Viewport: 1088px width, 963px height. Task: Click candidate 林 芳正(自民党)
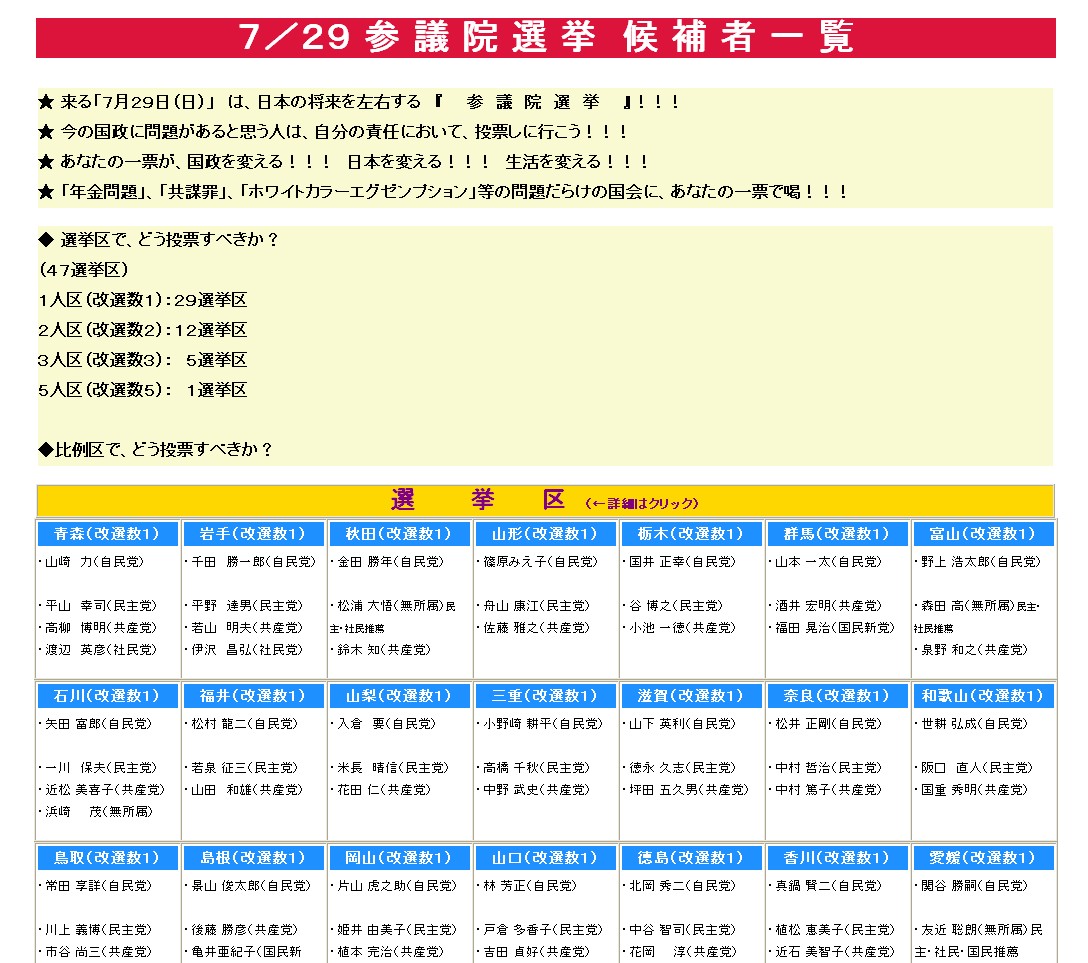click(x=527, y=886)
